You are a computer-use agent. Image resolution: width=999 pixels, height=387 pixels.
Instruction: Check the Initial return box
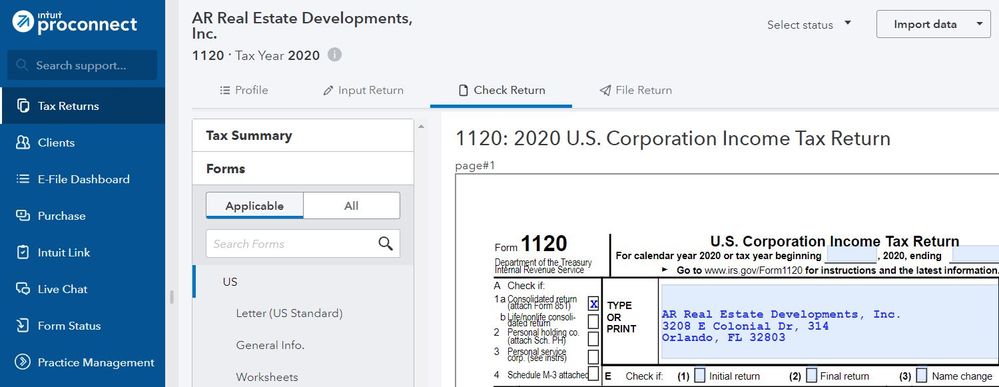(x=700, y=376)
